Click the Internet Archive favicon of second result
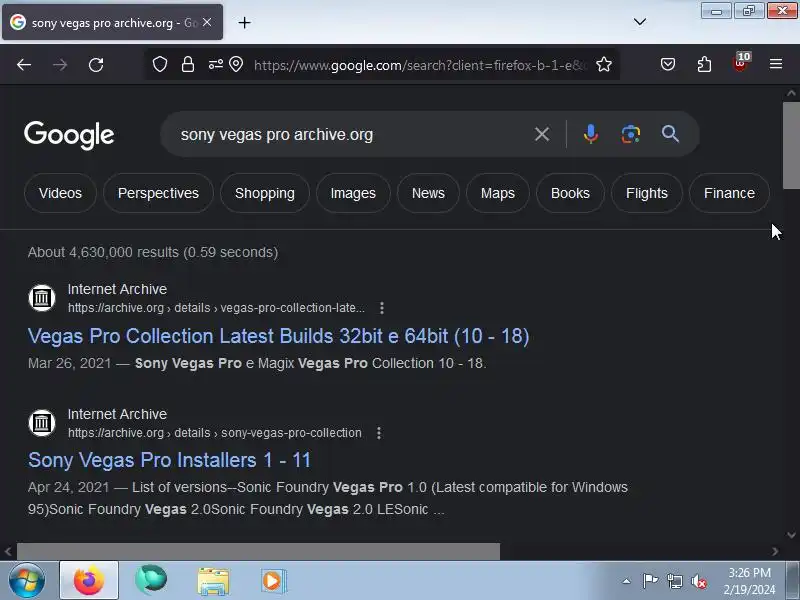 pyautogui.click(x=42, y=423)
